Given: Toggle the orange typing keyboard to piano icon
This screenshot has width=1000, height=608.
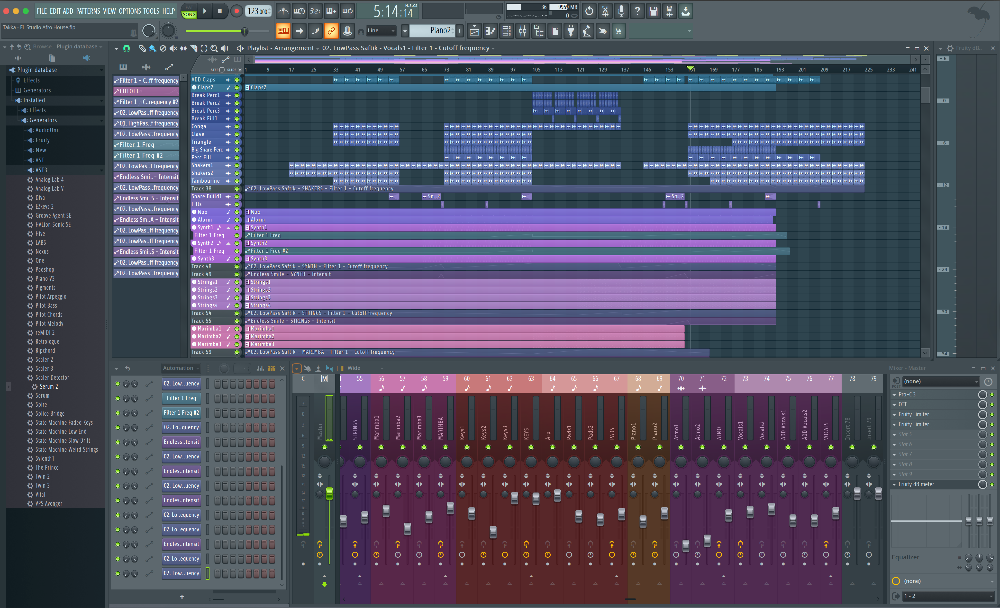Looking at the screenshot, I should 283,31.
